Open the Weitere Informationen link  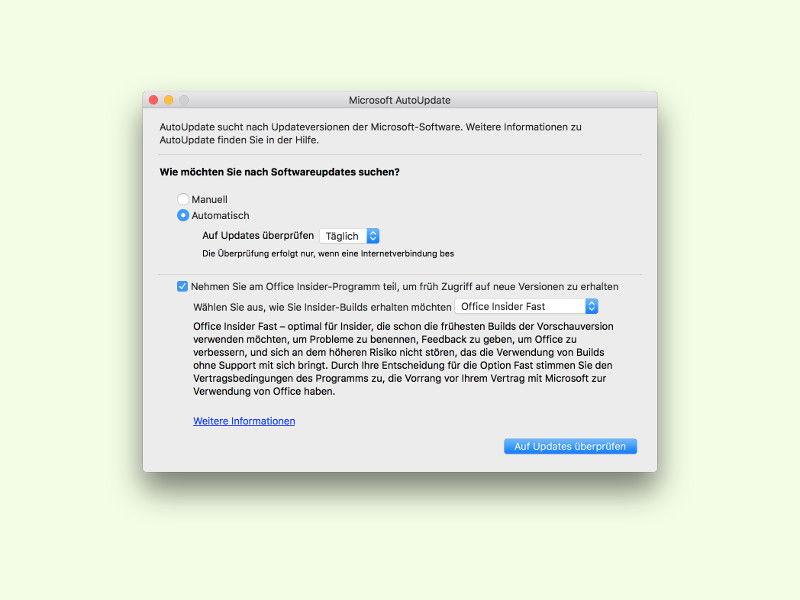(244, 421)
